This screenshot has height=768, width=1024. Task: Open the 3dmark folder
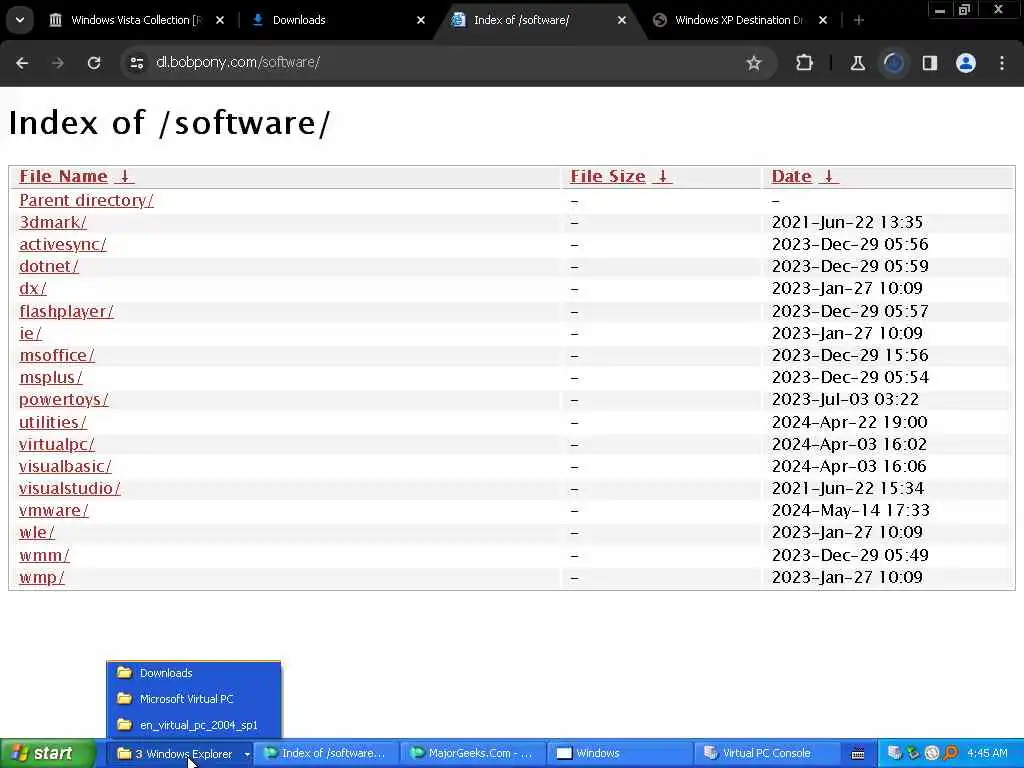[x=53, y=223]
